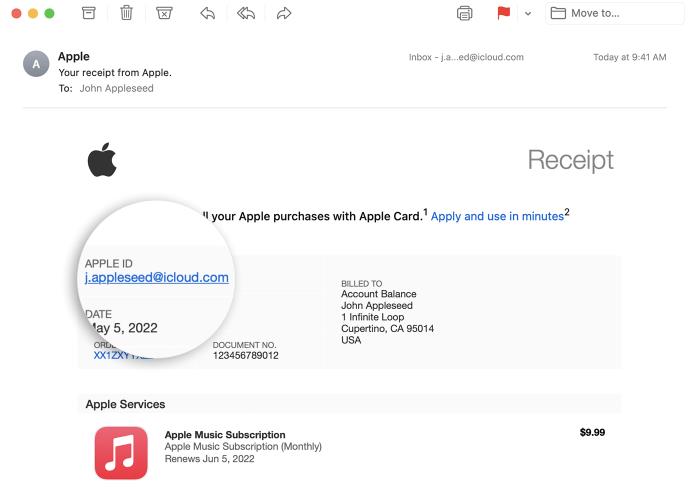The height and width of the screenshot is (495, 688).
Task: Minimize window with yellow button
Action: point(33,14)
